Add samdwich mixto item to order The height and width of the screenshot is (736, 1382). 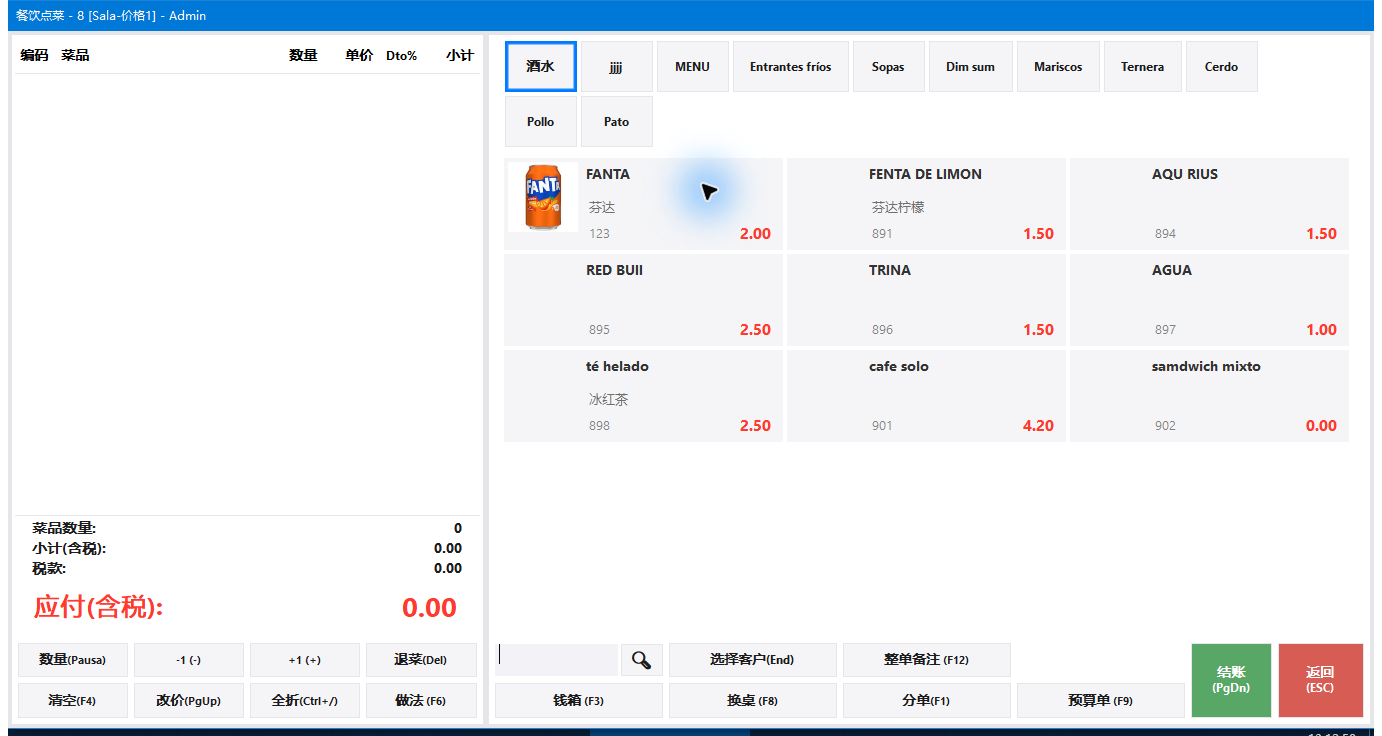coord(1209,396)
